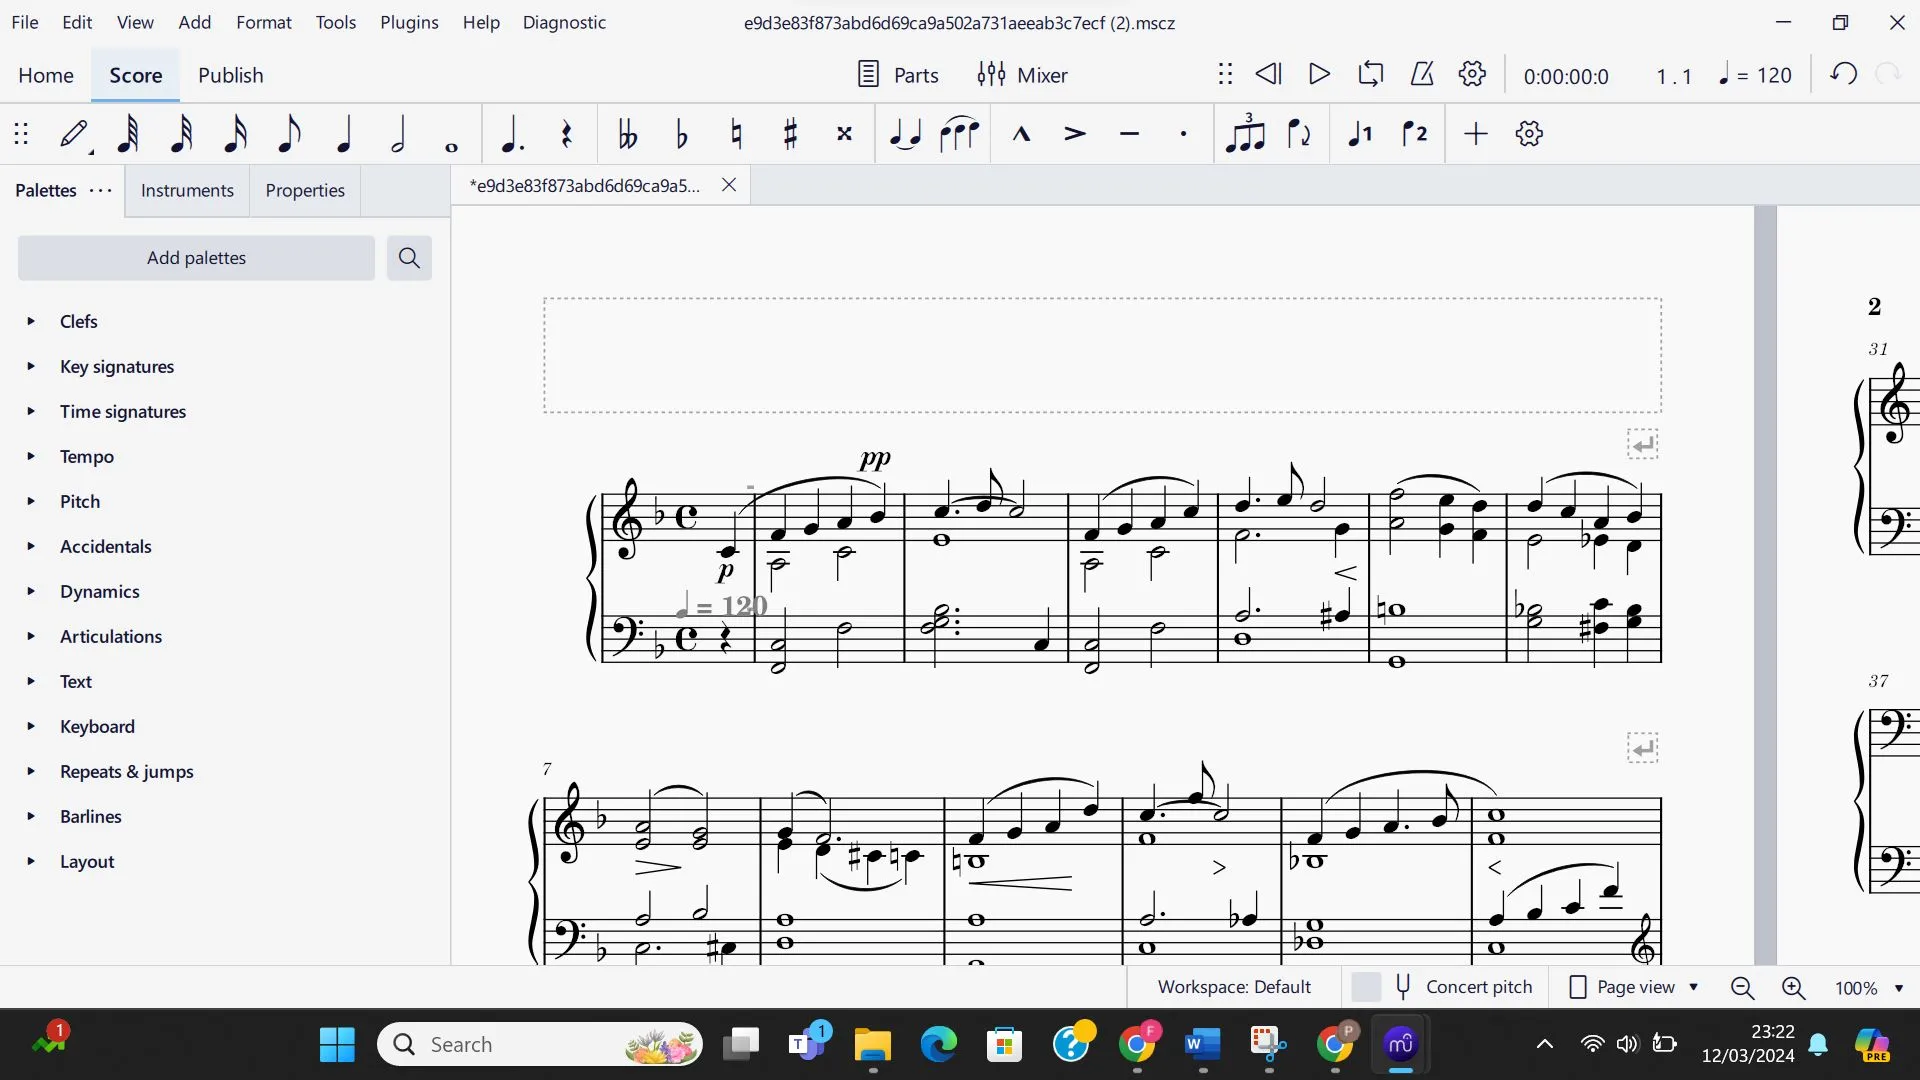
Task: Toggle loop playback
Action: (1370, 74)
